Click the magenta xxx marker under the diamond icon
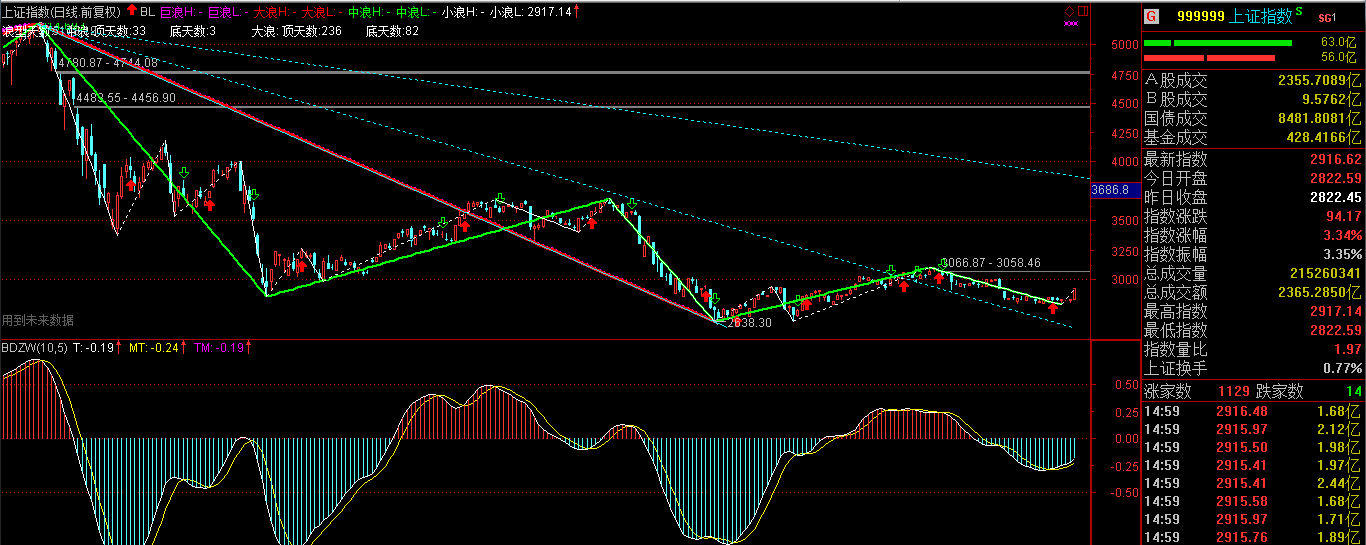The height and width of the screenshot is (545, 1366). [1071, 24]
